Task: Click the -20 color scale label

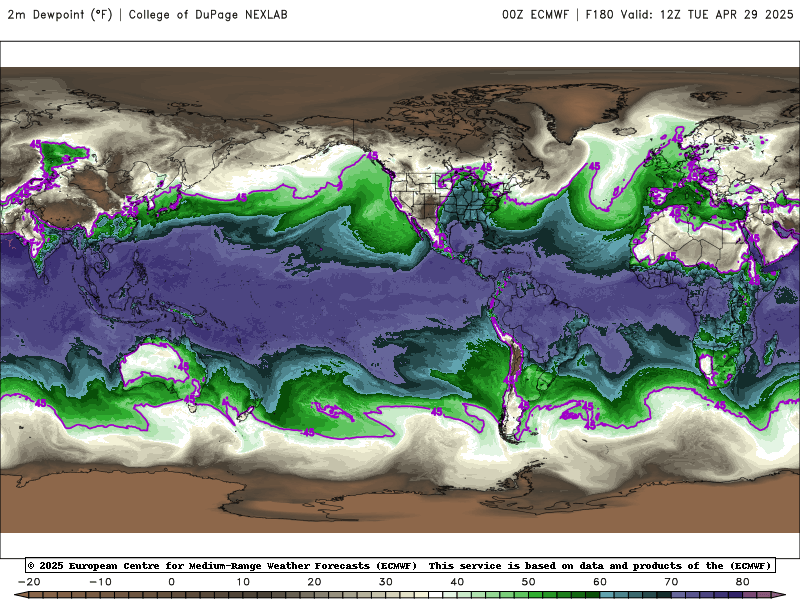Action: pyautogui.click(x=29, y=582)
